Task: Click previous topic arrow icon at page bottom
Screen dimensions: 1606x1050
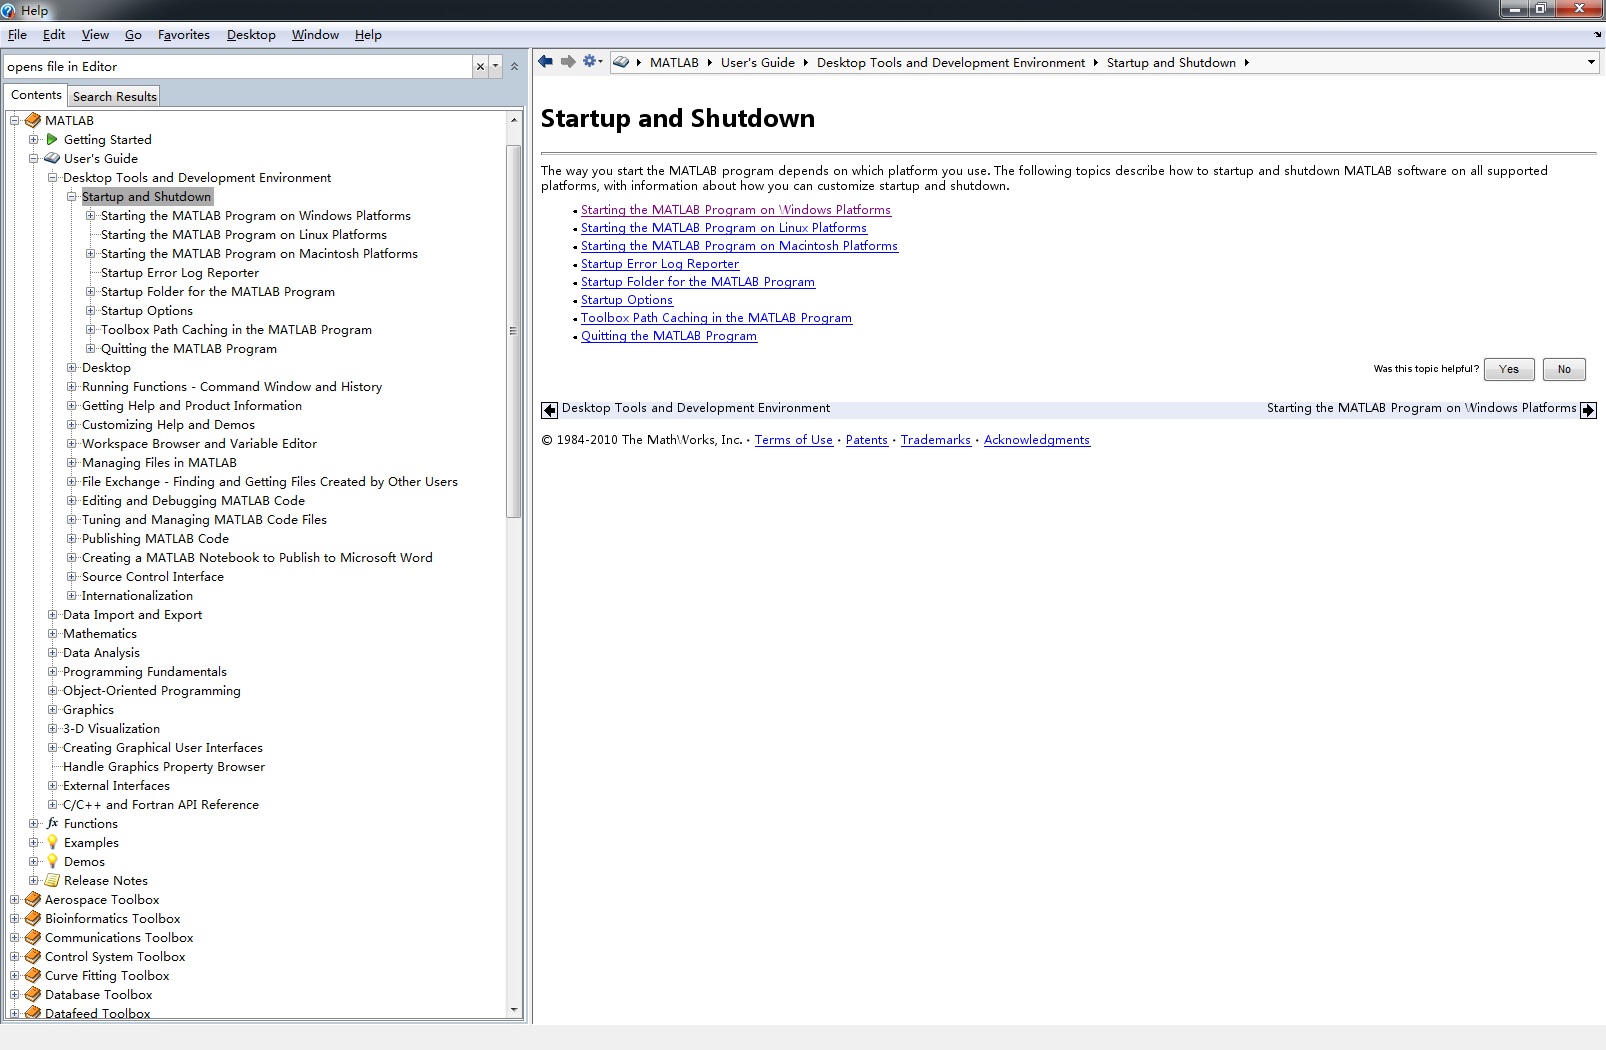Action: pos(549,409)
